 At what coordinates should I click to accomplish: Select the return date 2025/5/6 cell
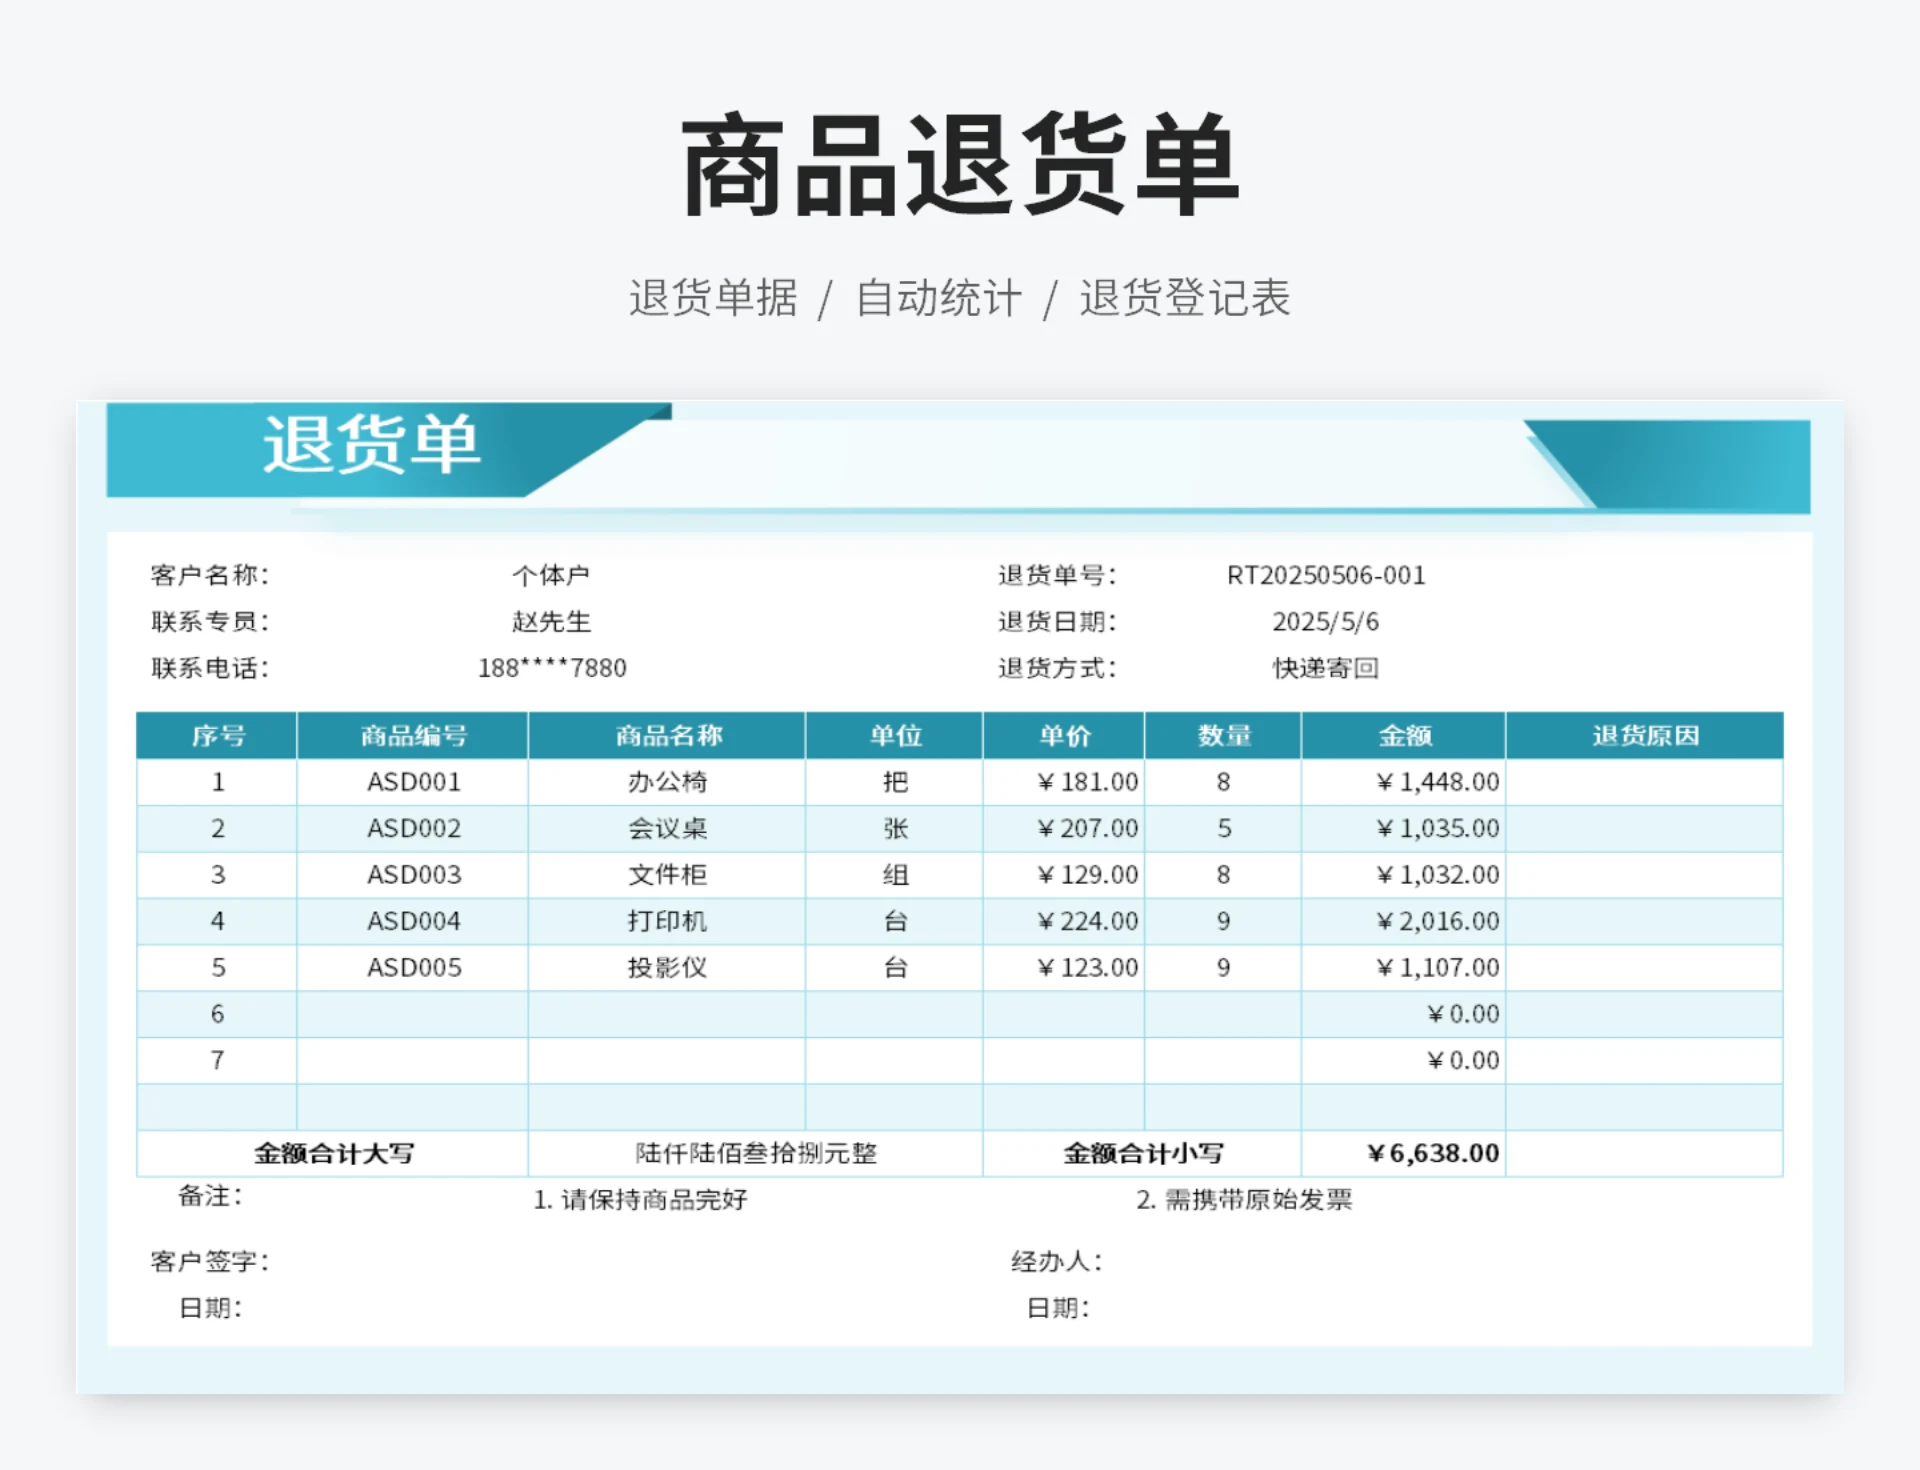coord(1325,621)
